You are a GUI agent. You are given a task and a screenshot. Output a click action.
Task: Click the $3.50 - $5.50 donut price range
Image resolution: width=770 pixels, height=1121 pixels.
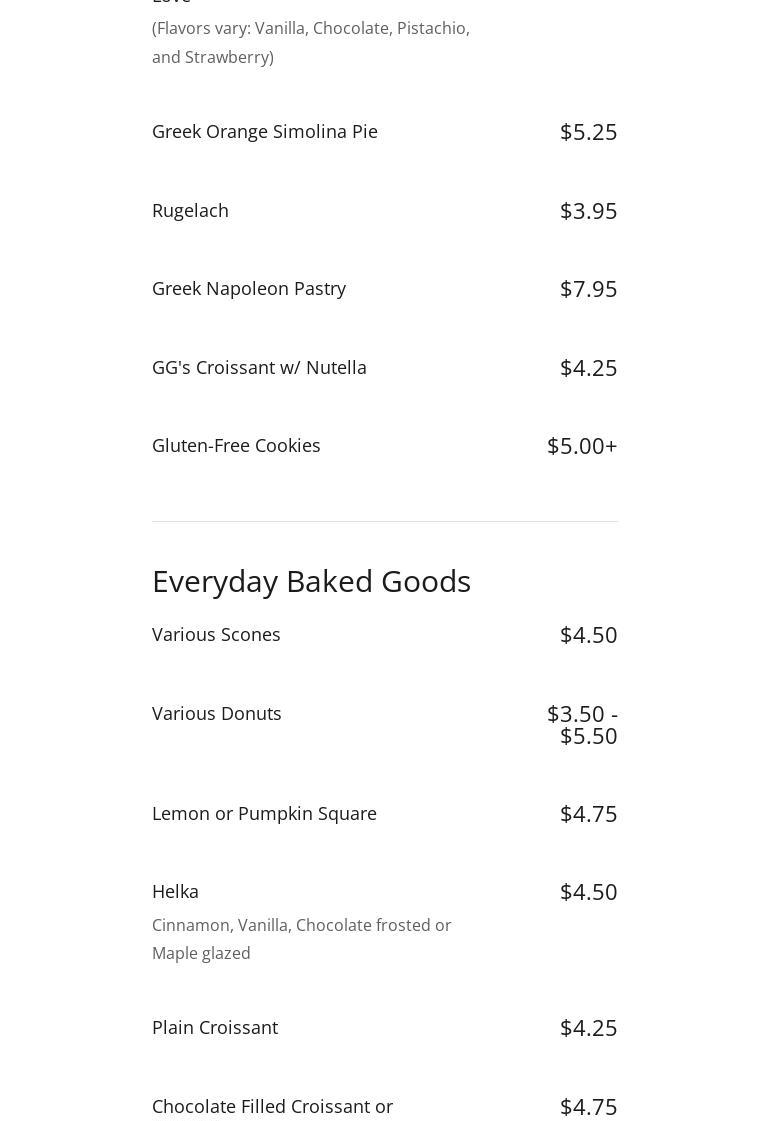(583, 725)
